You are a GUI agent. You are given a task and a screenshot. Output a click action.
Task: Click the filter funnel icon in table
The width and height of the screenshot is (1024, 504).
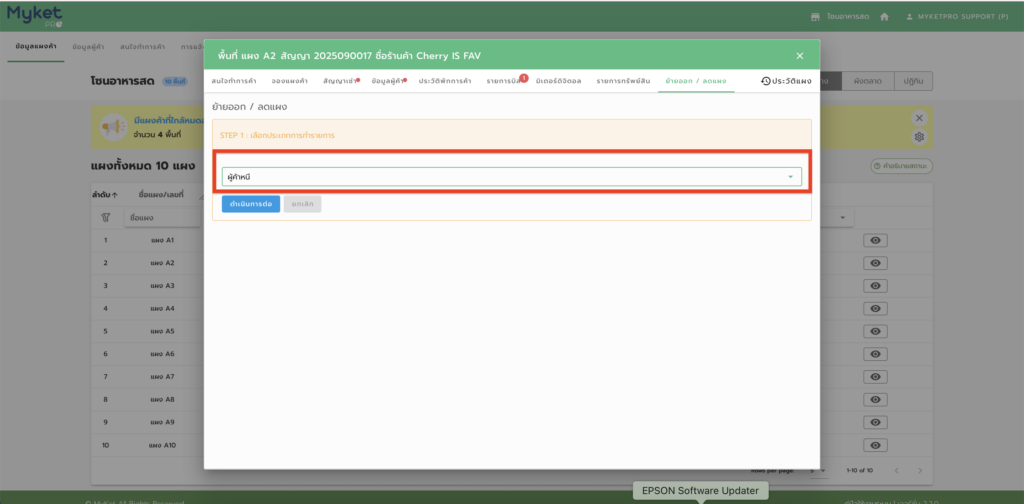tap(105, 217)
